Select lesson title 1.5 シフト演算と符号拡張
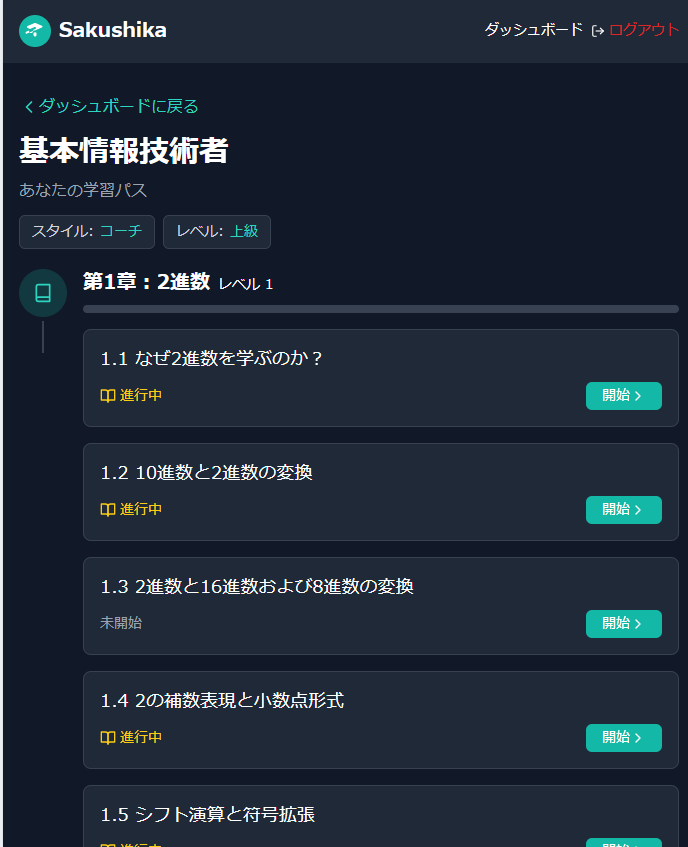The image size is (688, 847). point(208,815)
